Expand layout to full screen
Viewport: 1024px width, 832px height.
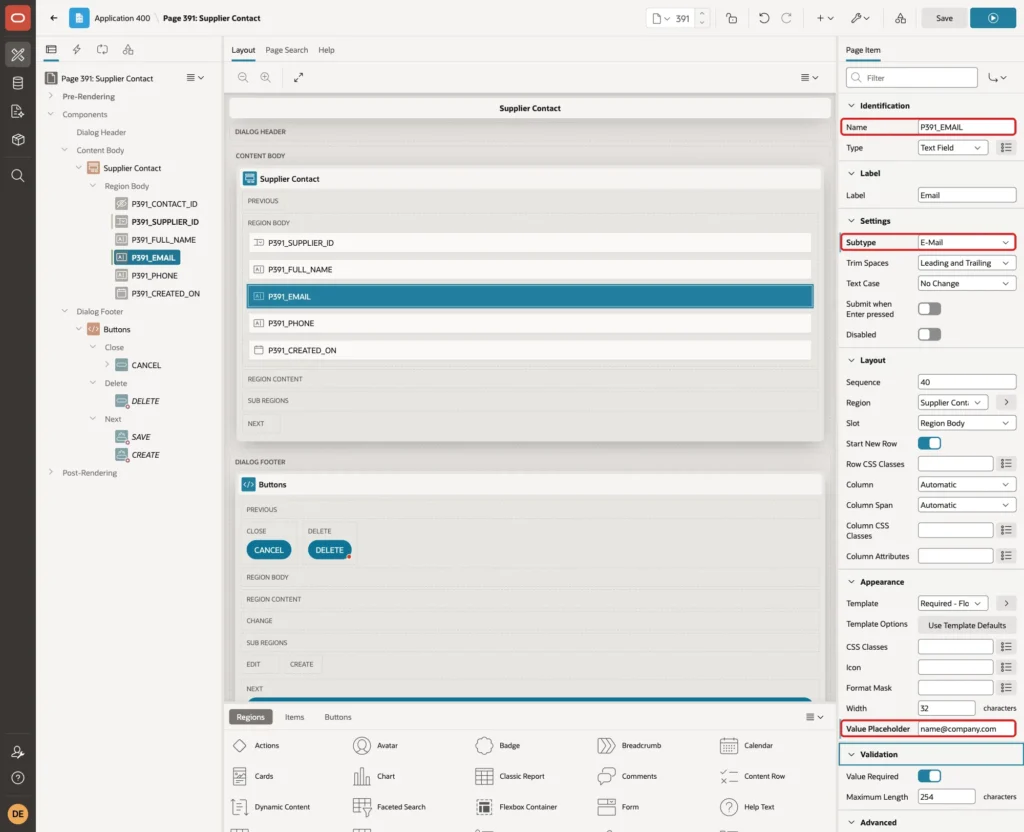click(298, 77)
